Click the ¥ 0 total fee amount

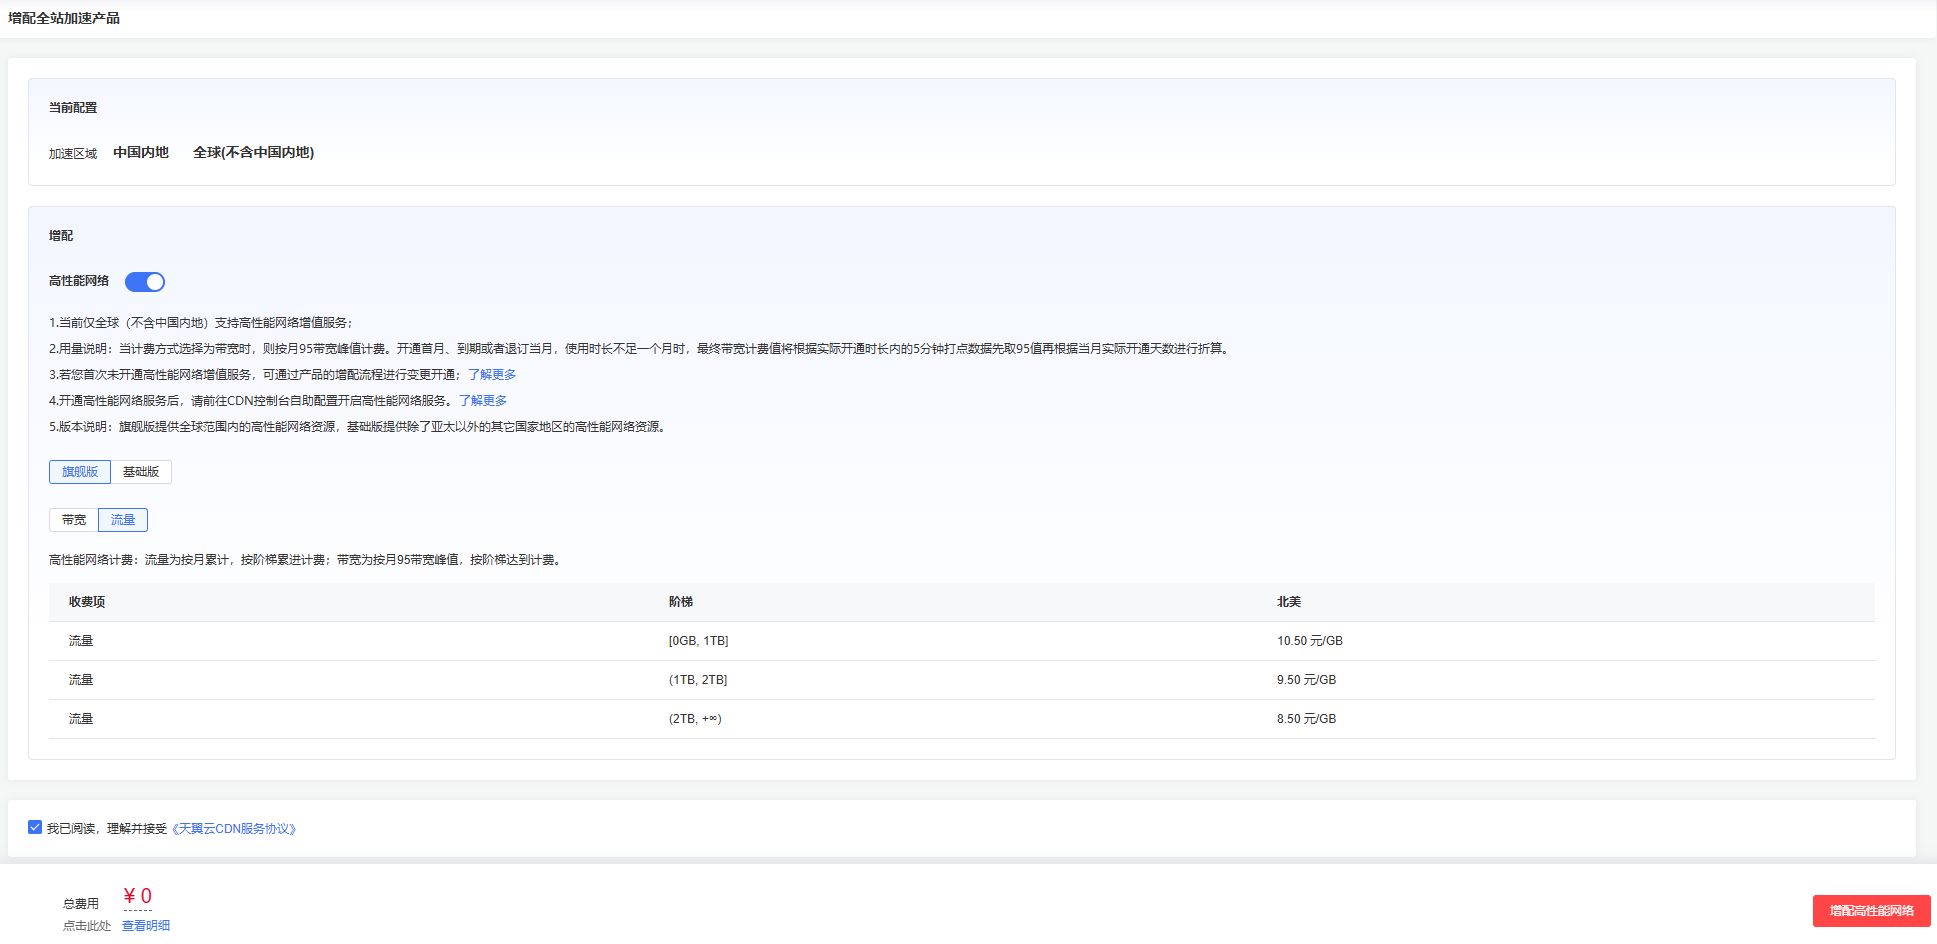click(138, 896)
